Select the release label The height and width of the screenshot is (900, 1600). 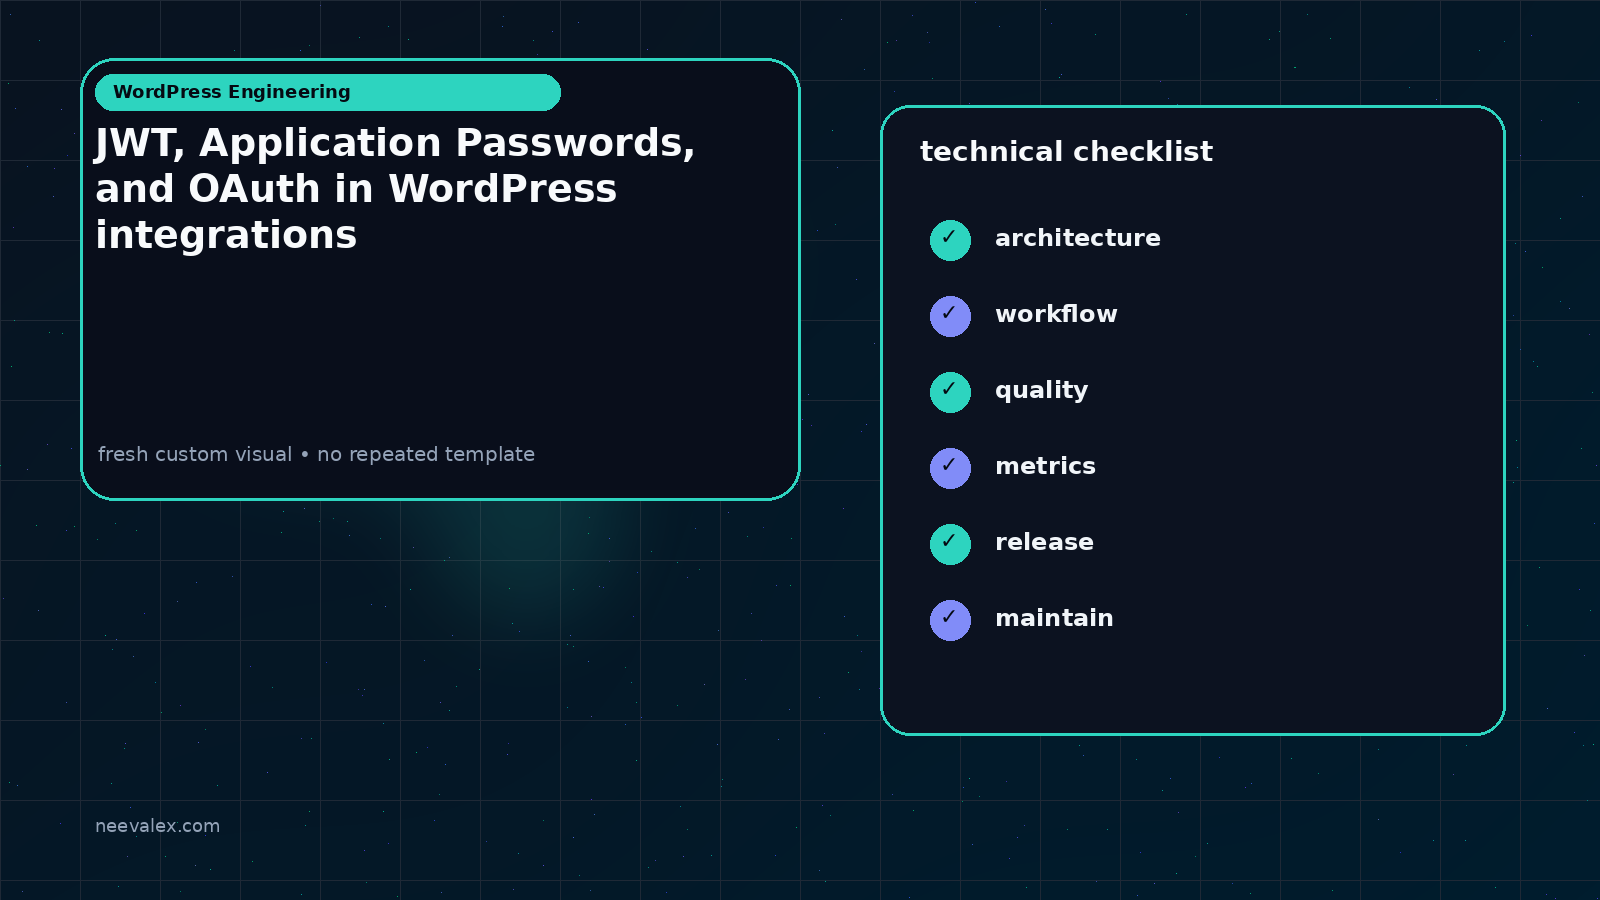pyautogui.click(x=1044, y=542)
